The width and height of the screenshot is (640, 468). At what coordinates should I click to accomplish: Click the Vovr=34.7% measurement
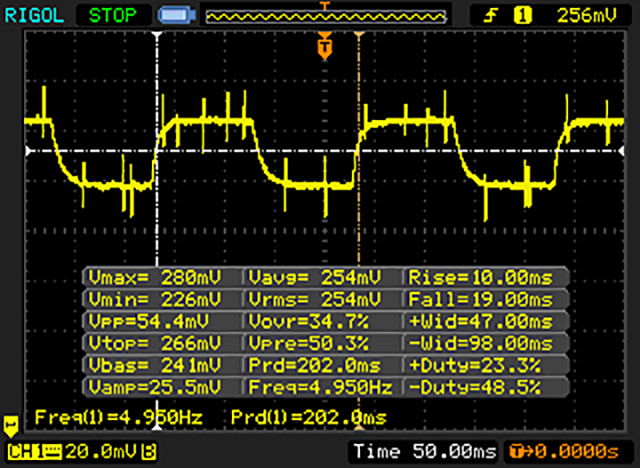pos(309,322)
